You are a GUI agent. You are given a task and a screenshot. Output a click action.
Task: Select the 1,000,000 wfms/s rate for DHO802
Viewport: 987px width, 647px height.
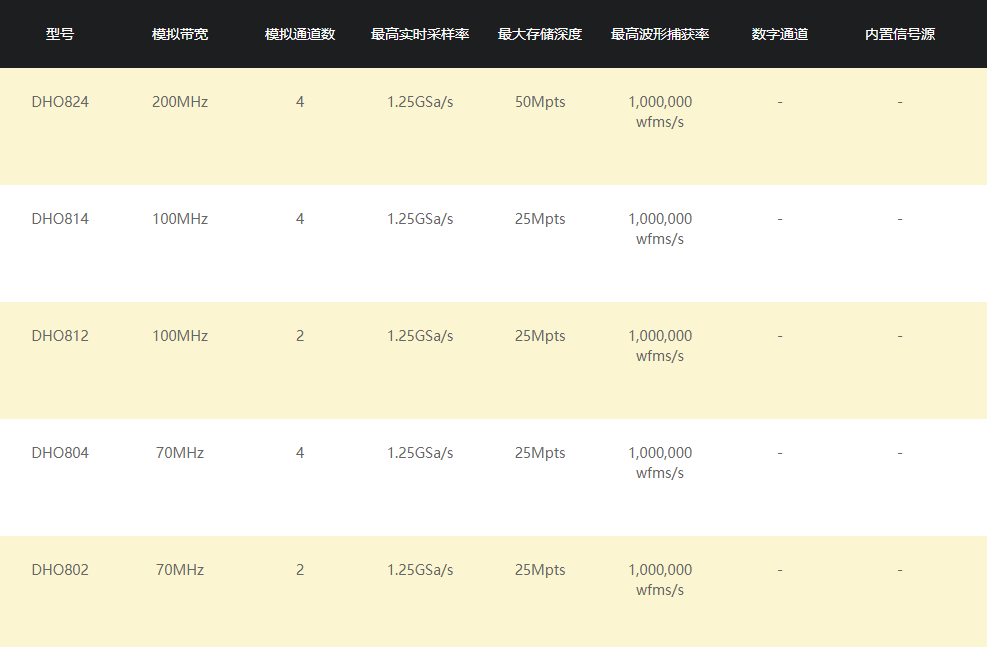pyautogui.click(x=660, y=580)
